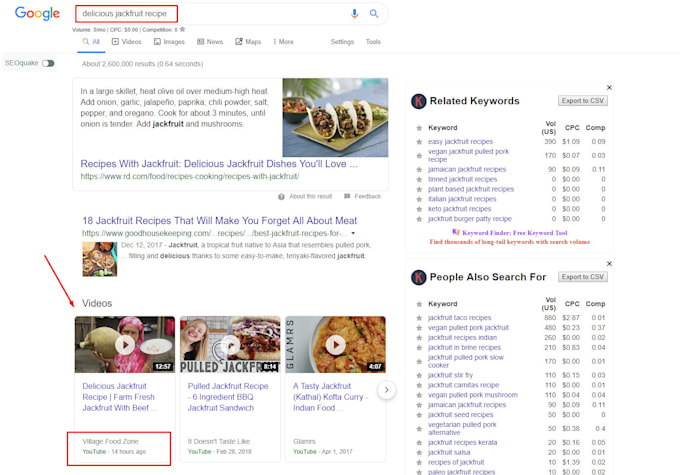Star the jackfruit recipes indian keyword
The image size is (680, 475).
tap(419, 338)
